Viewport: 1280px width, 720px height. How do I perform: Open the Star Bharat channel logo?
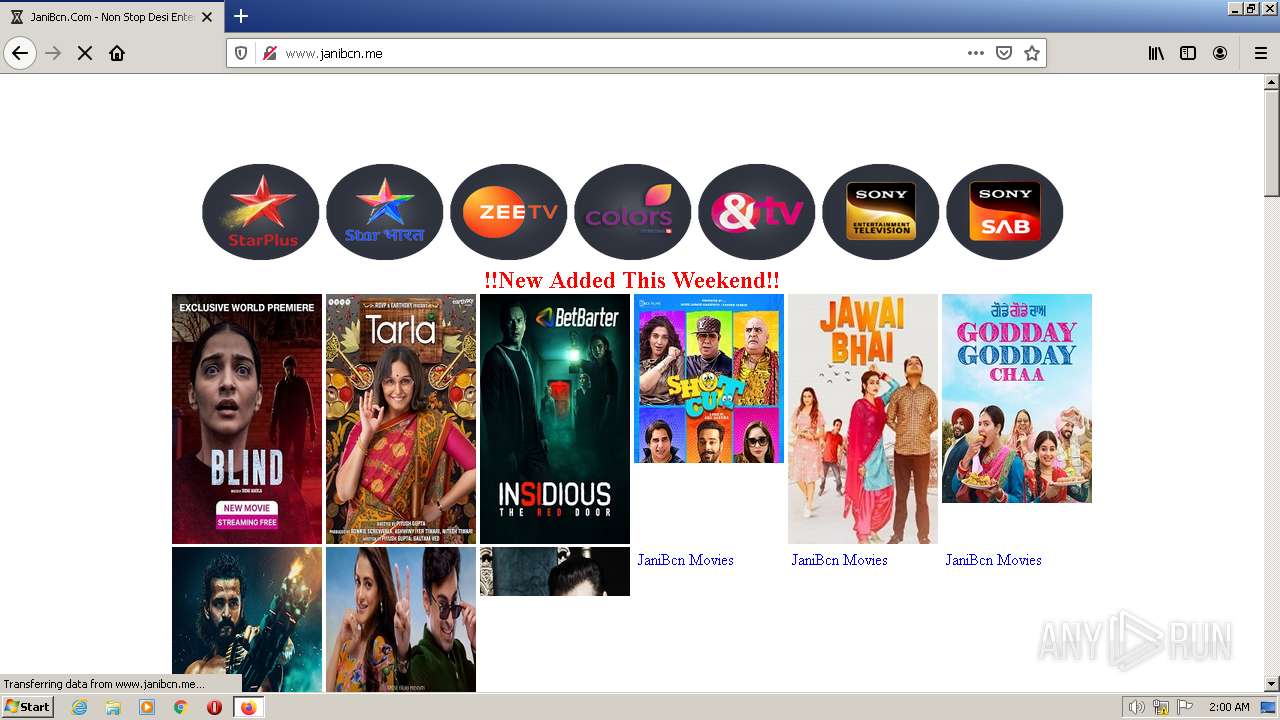click(385, 212)
